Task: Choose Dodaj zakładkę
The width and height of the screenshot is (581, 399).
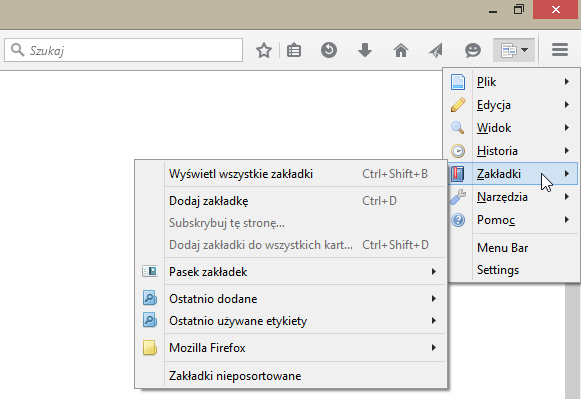Action: [291, 201]
